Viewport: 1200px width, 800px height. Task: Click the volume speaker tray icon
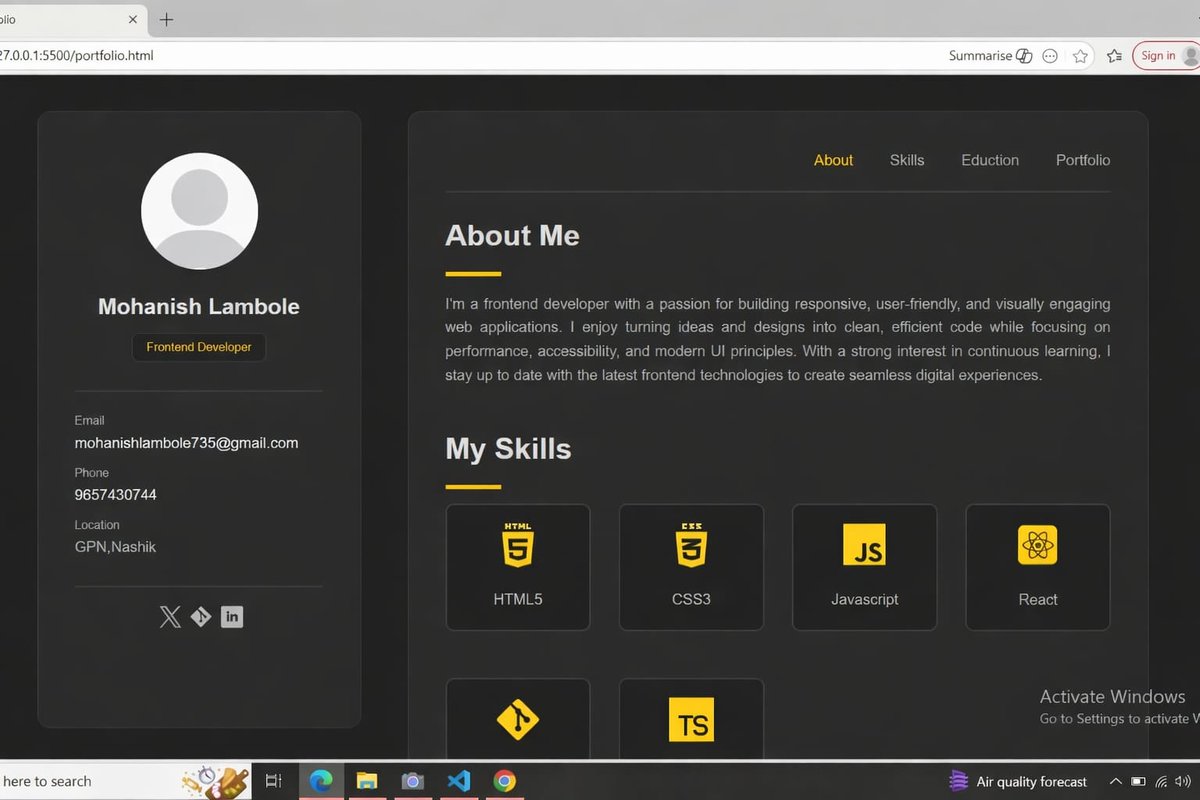click(x=1185, y=781)
